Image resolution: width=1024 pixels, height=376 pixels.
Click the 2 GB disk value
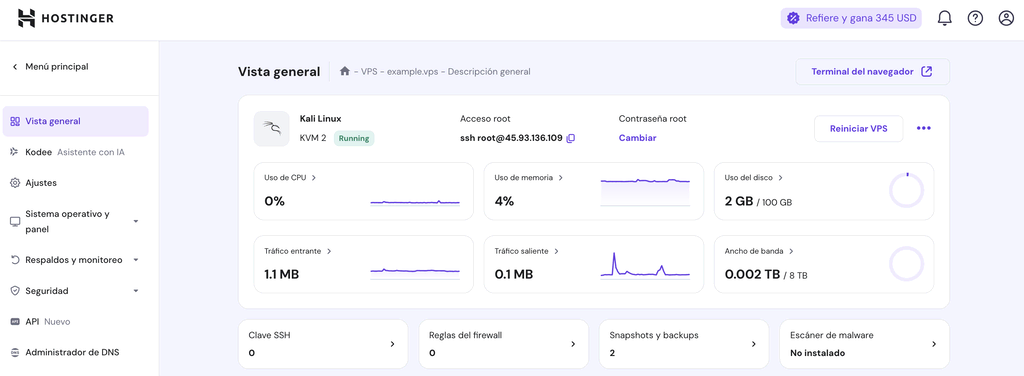click(x=739, y=202)
